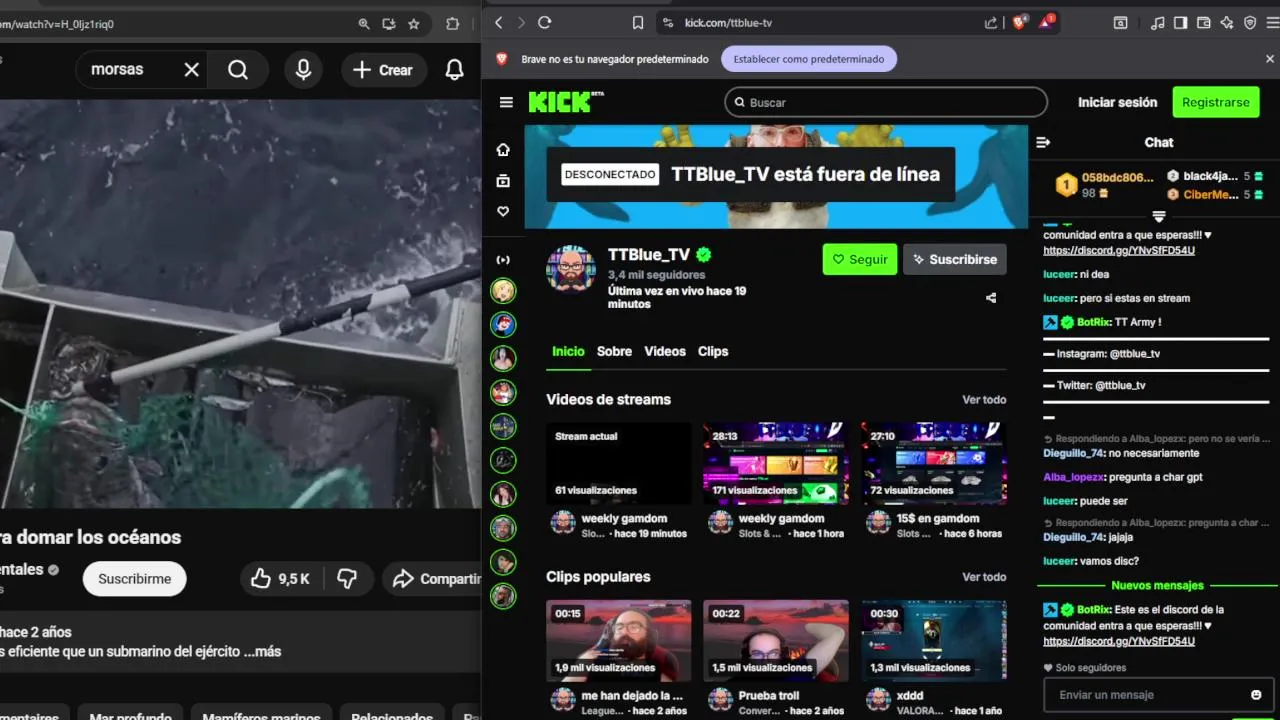
Task: Click BotRix username beside 'TT Army !'
Action: point(1093,322)
